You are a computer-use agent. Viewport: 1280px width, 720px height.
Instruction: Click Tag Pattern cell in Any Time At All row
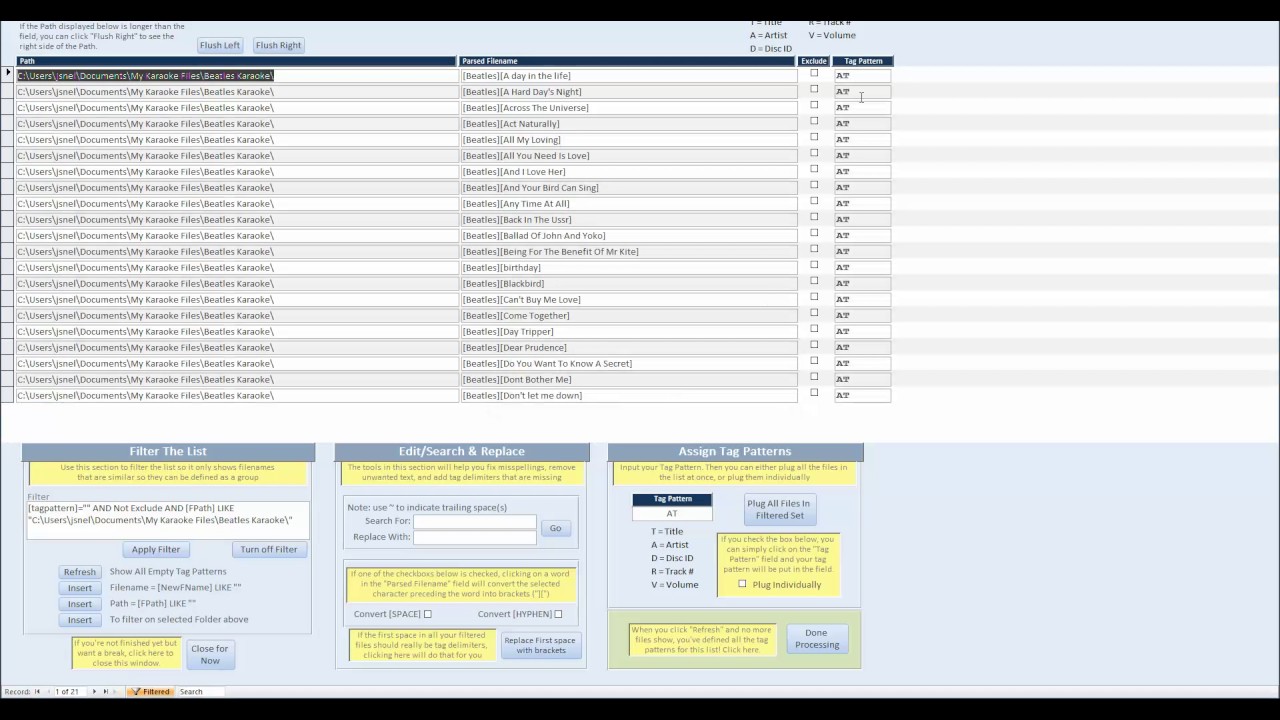pos(862,203)
